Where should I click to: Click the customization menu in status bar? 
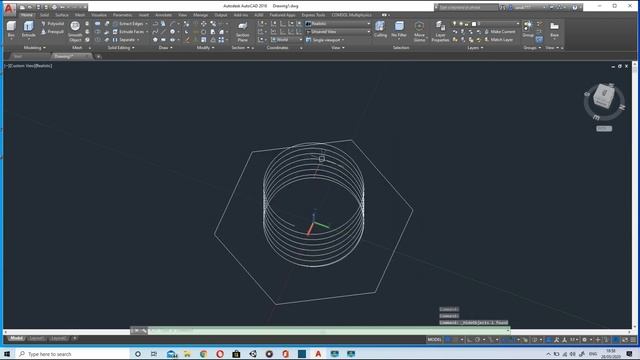coord(633,340)
